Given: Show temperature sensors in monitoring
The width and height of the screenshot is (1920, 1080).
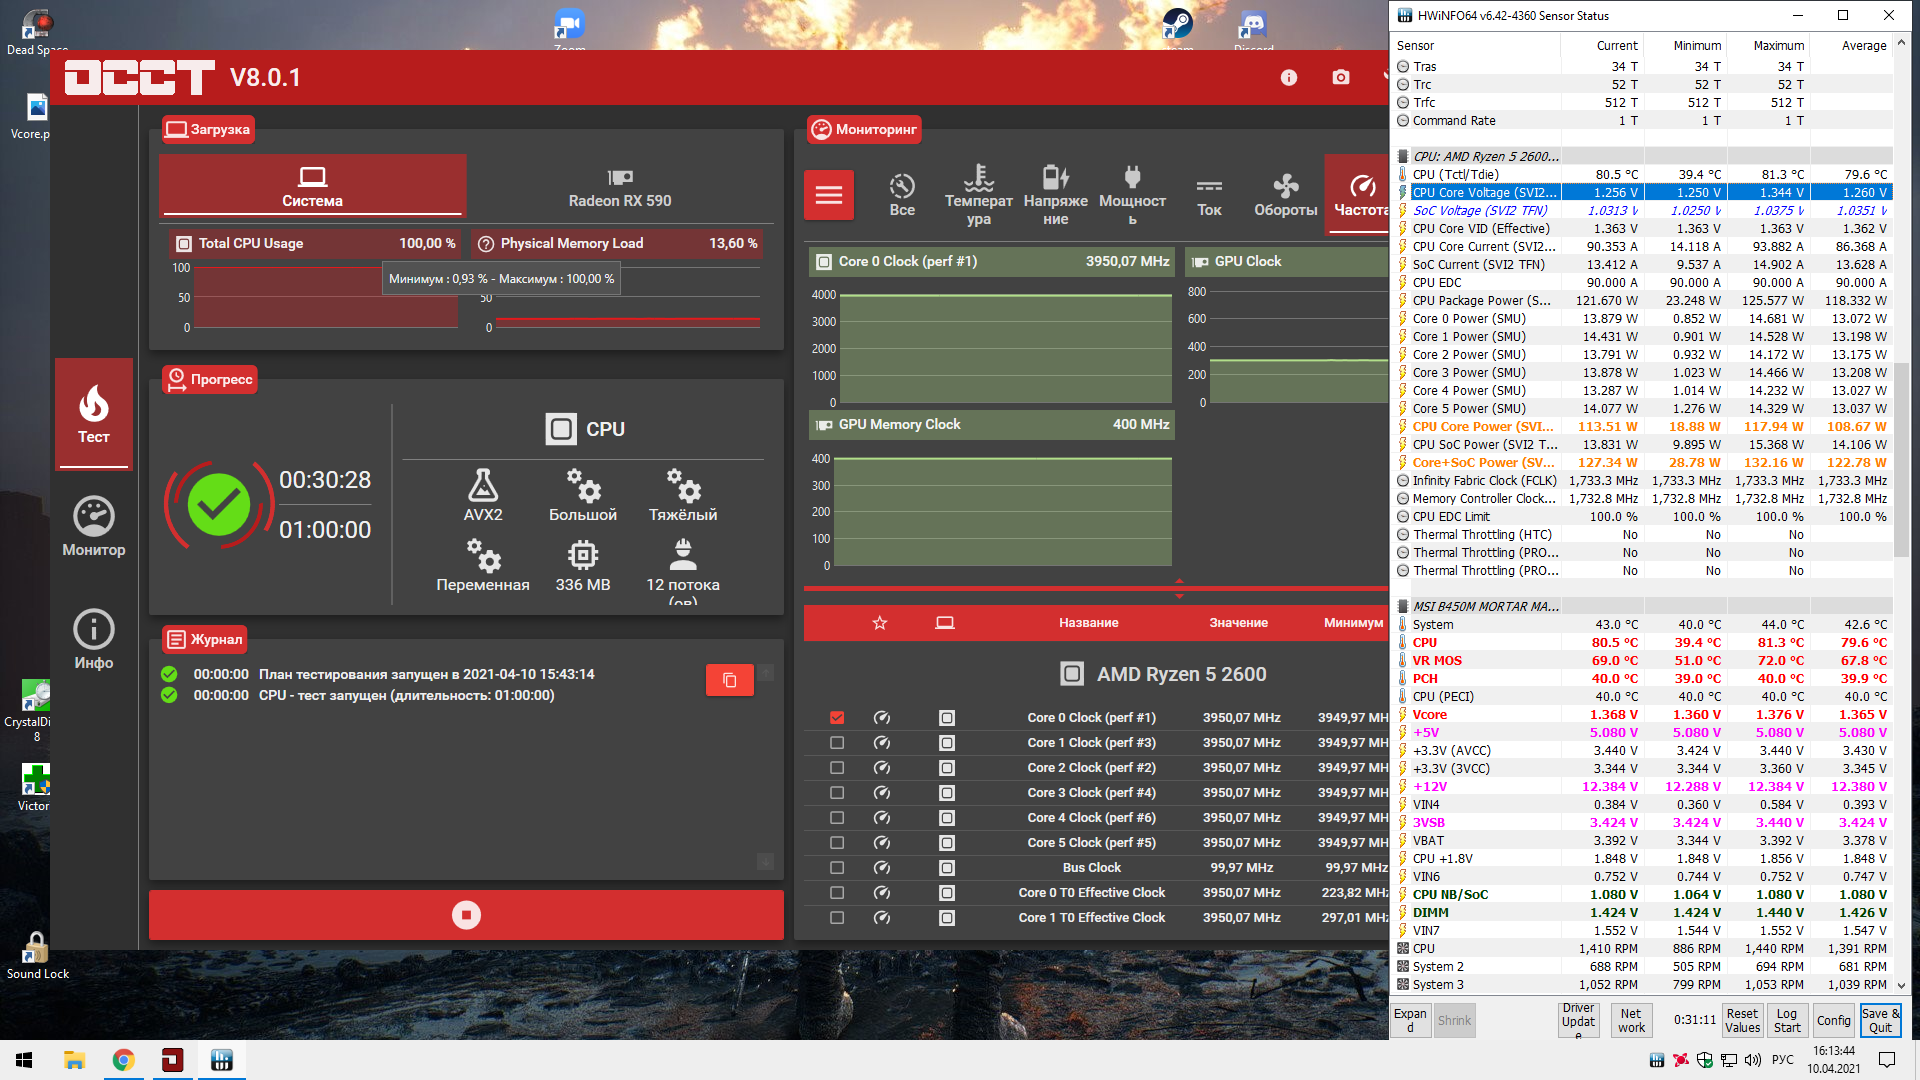Looking at the screenshot, I should (x=978, y=195).
